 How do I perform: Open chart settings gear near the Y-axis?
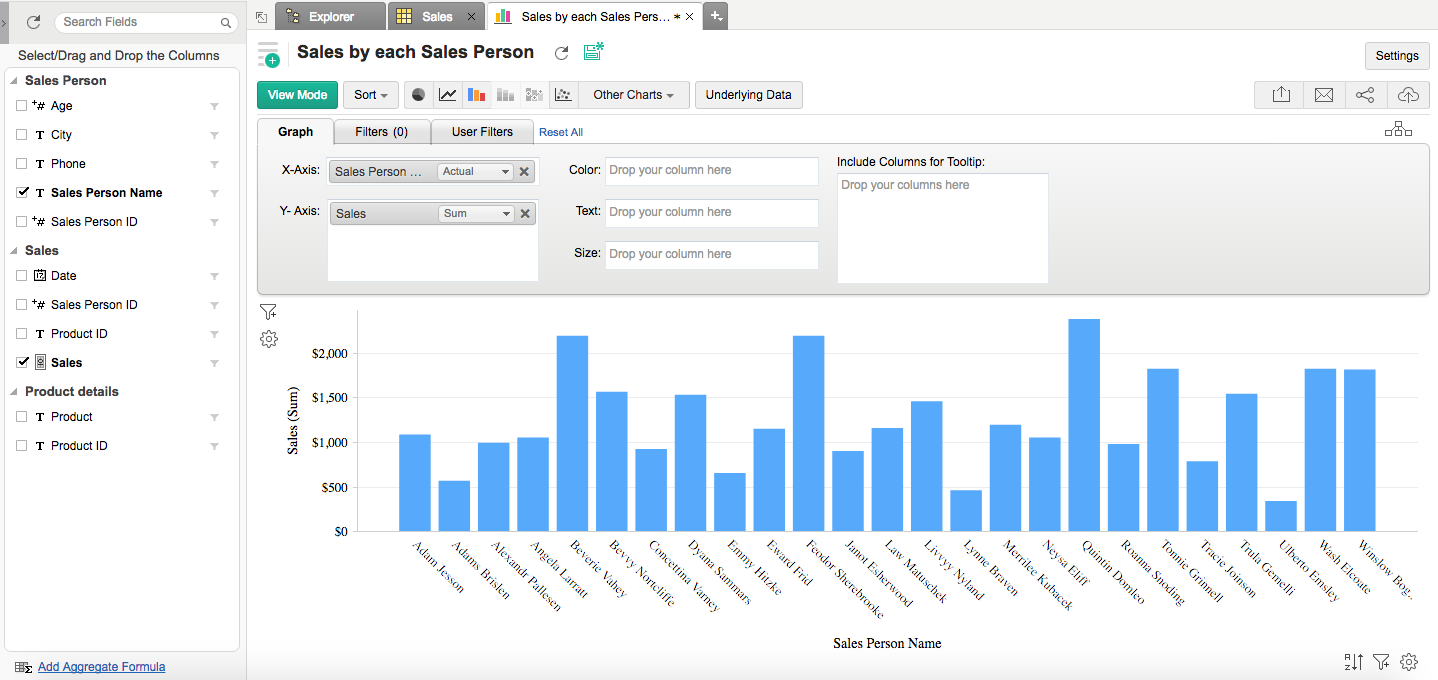click(268, 339)
